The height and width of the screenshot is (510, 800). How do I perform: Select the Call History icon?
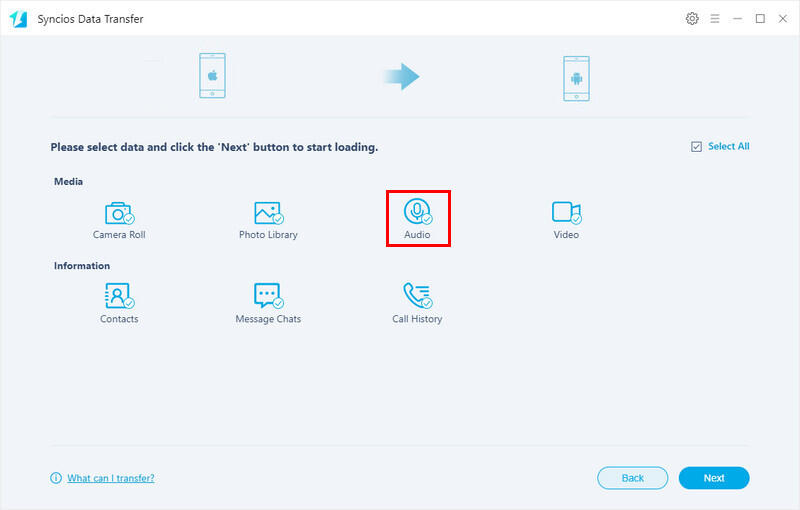pyautogui.click(x=416, y=296)
